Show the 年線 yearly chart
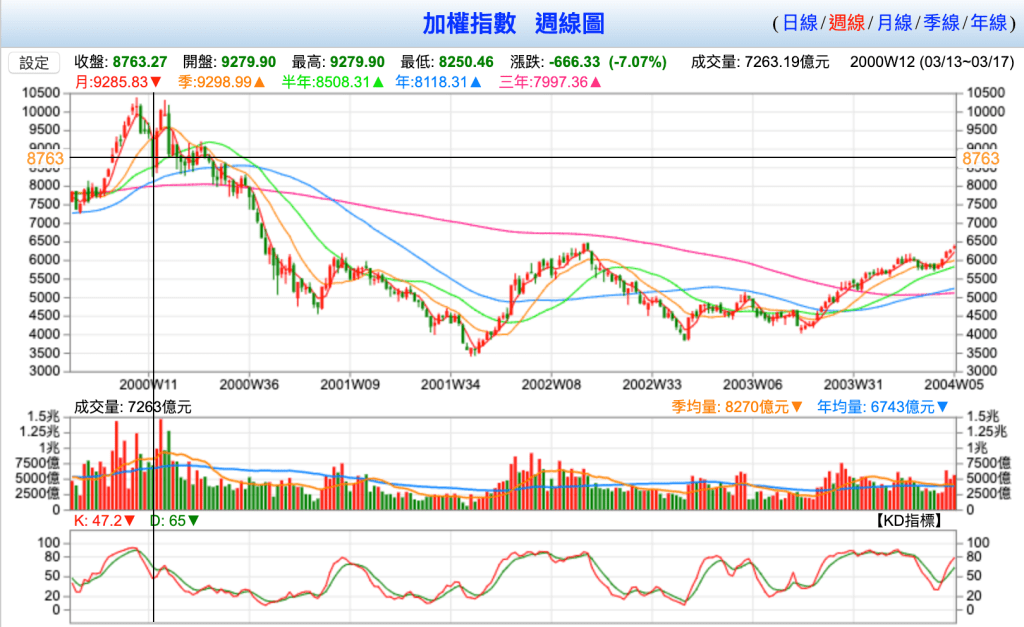The height and width of the screenshot is (627, 1024). (988, 23)
